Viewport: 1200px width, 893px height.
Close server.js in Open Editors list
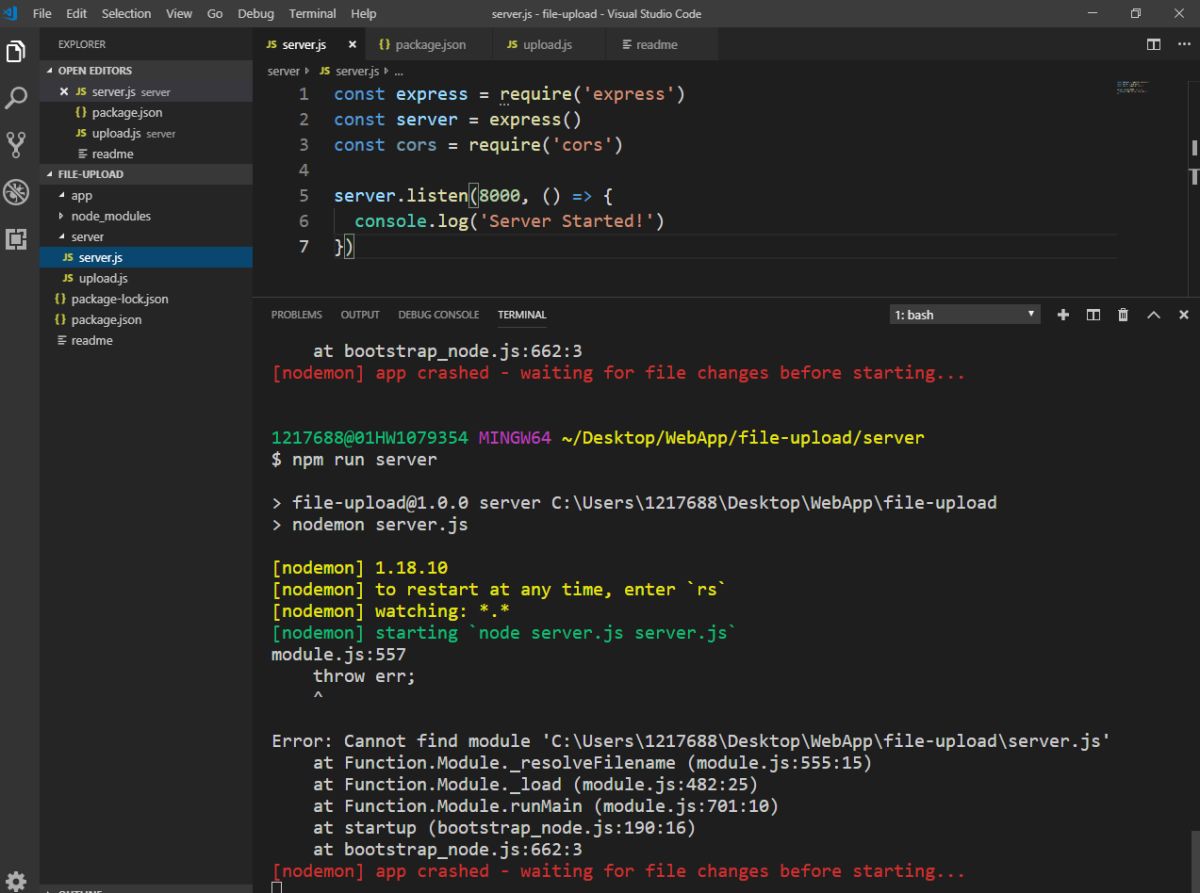pyautogui.click(x=64, y=92)
